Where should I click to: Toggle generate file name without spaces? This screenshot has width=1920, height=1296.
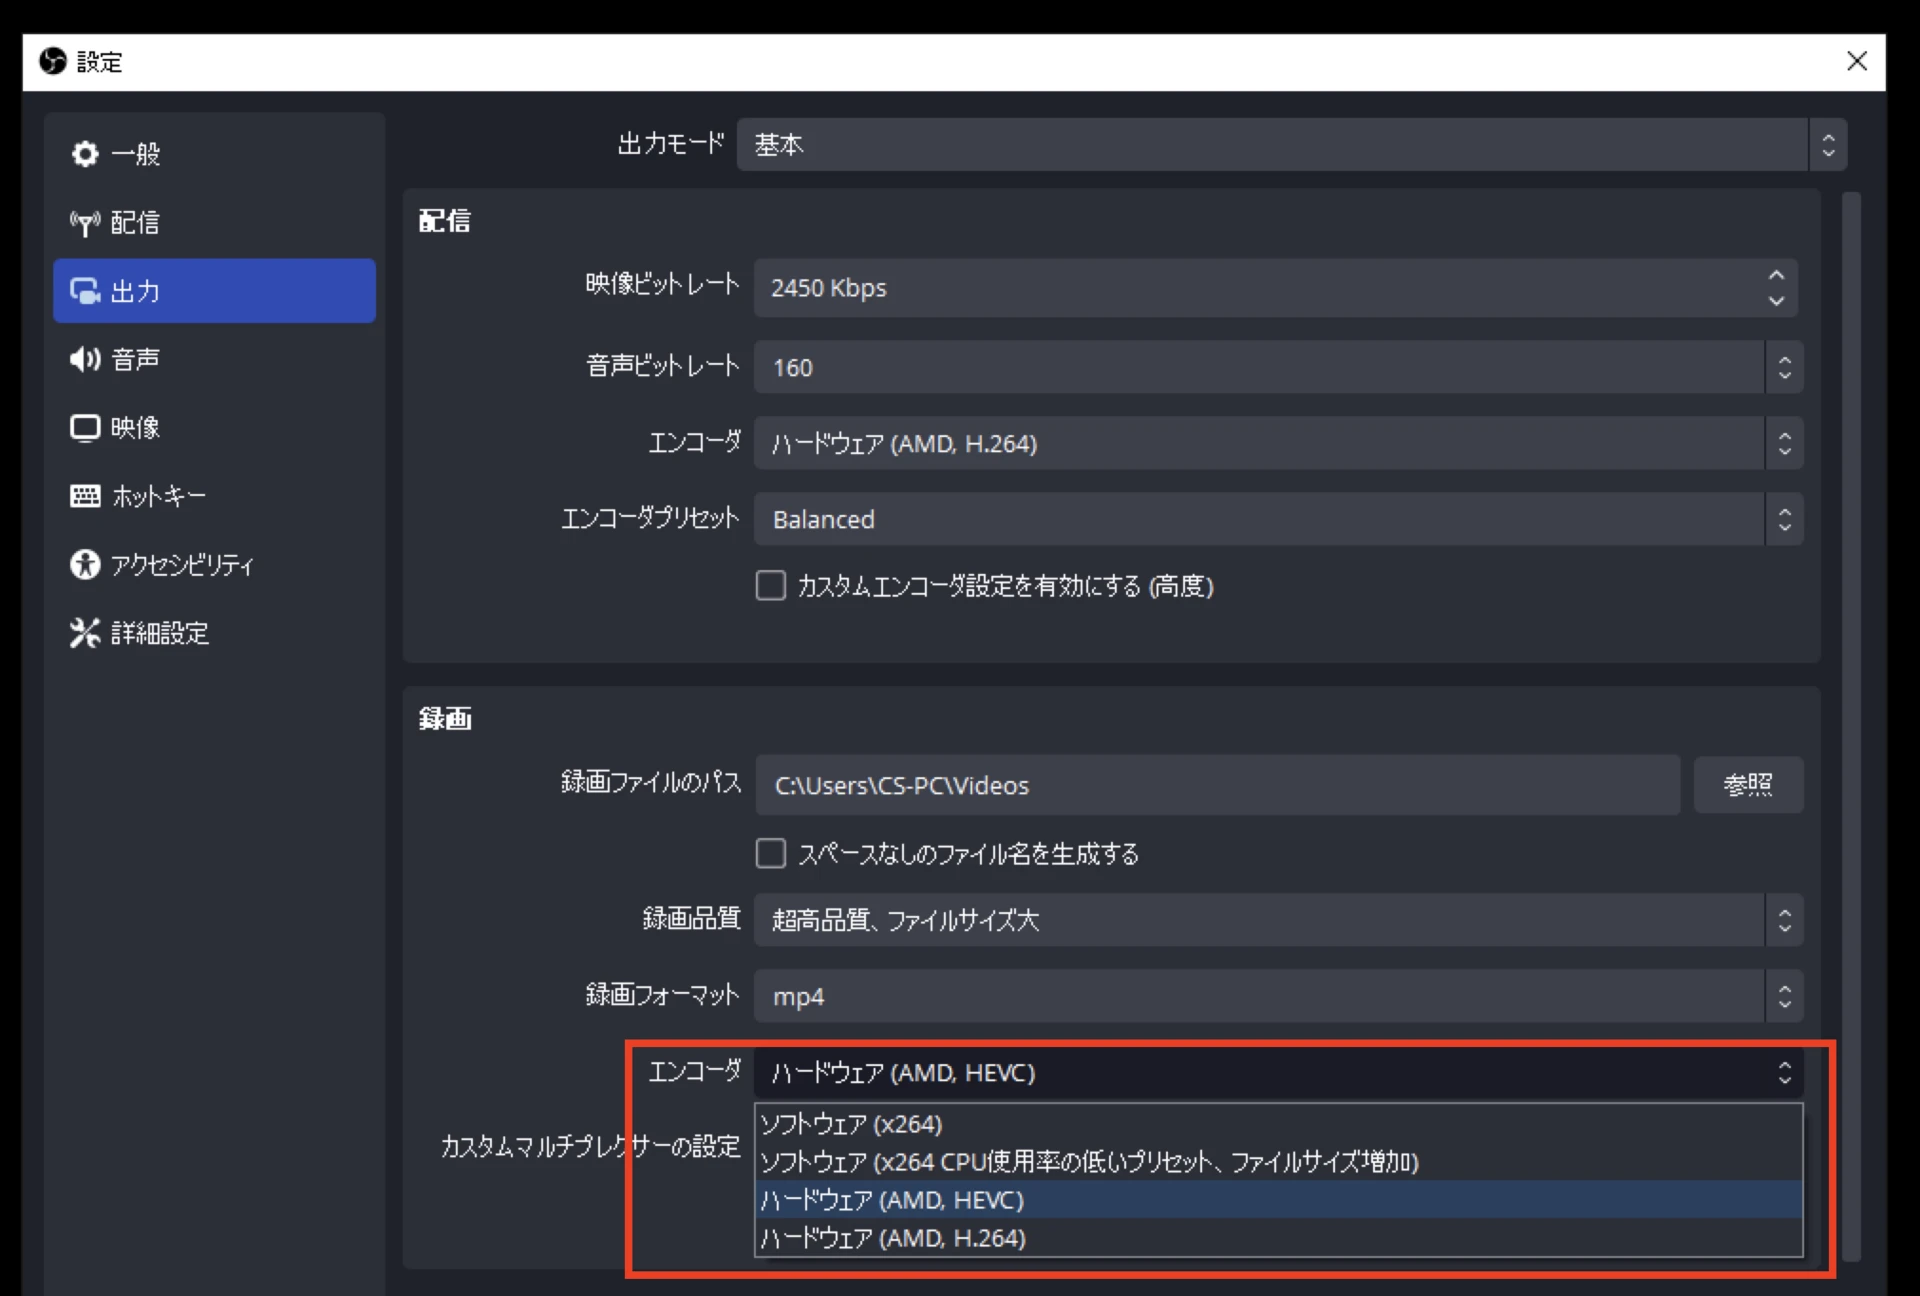[x=770, y=854]
